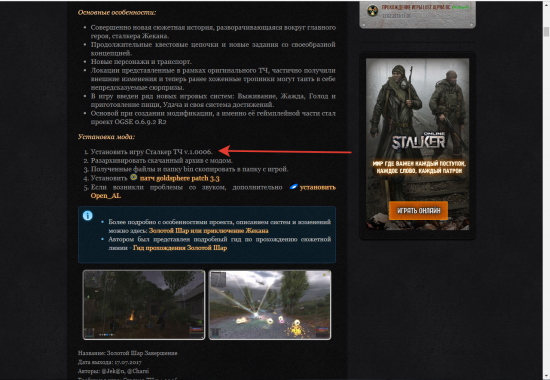The width and height of the screenshot is (550, 380).
Task: Click the @Jek@n author mention
Action: (x=113, y=371)
